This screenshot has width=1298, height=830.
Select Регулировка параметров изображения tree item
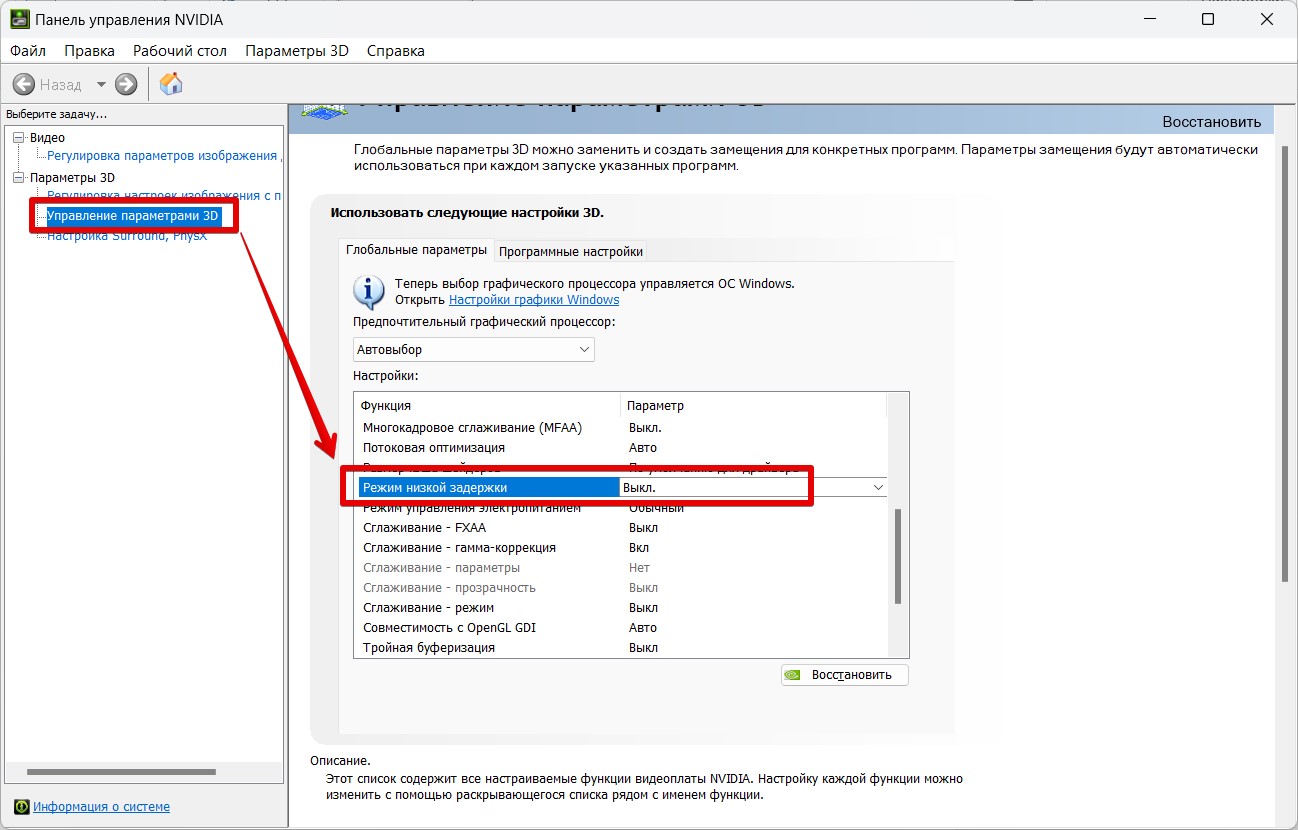162,156
